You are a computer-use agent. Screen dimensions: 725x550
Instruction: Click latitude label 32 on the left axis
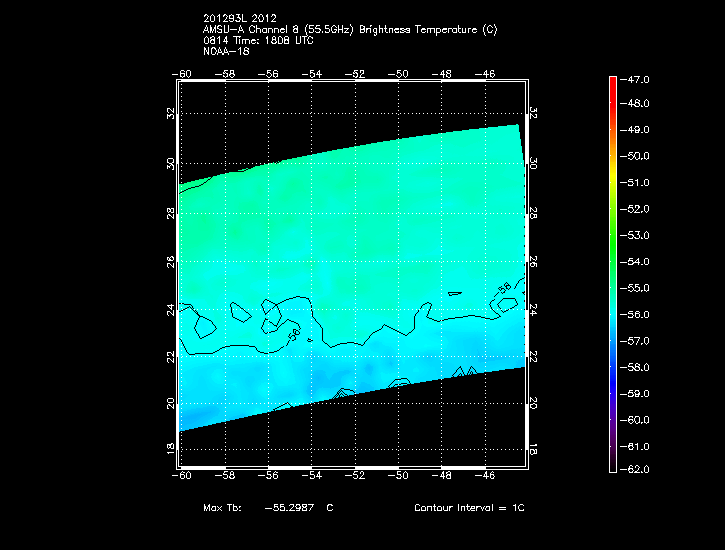coord(171,114)
